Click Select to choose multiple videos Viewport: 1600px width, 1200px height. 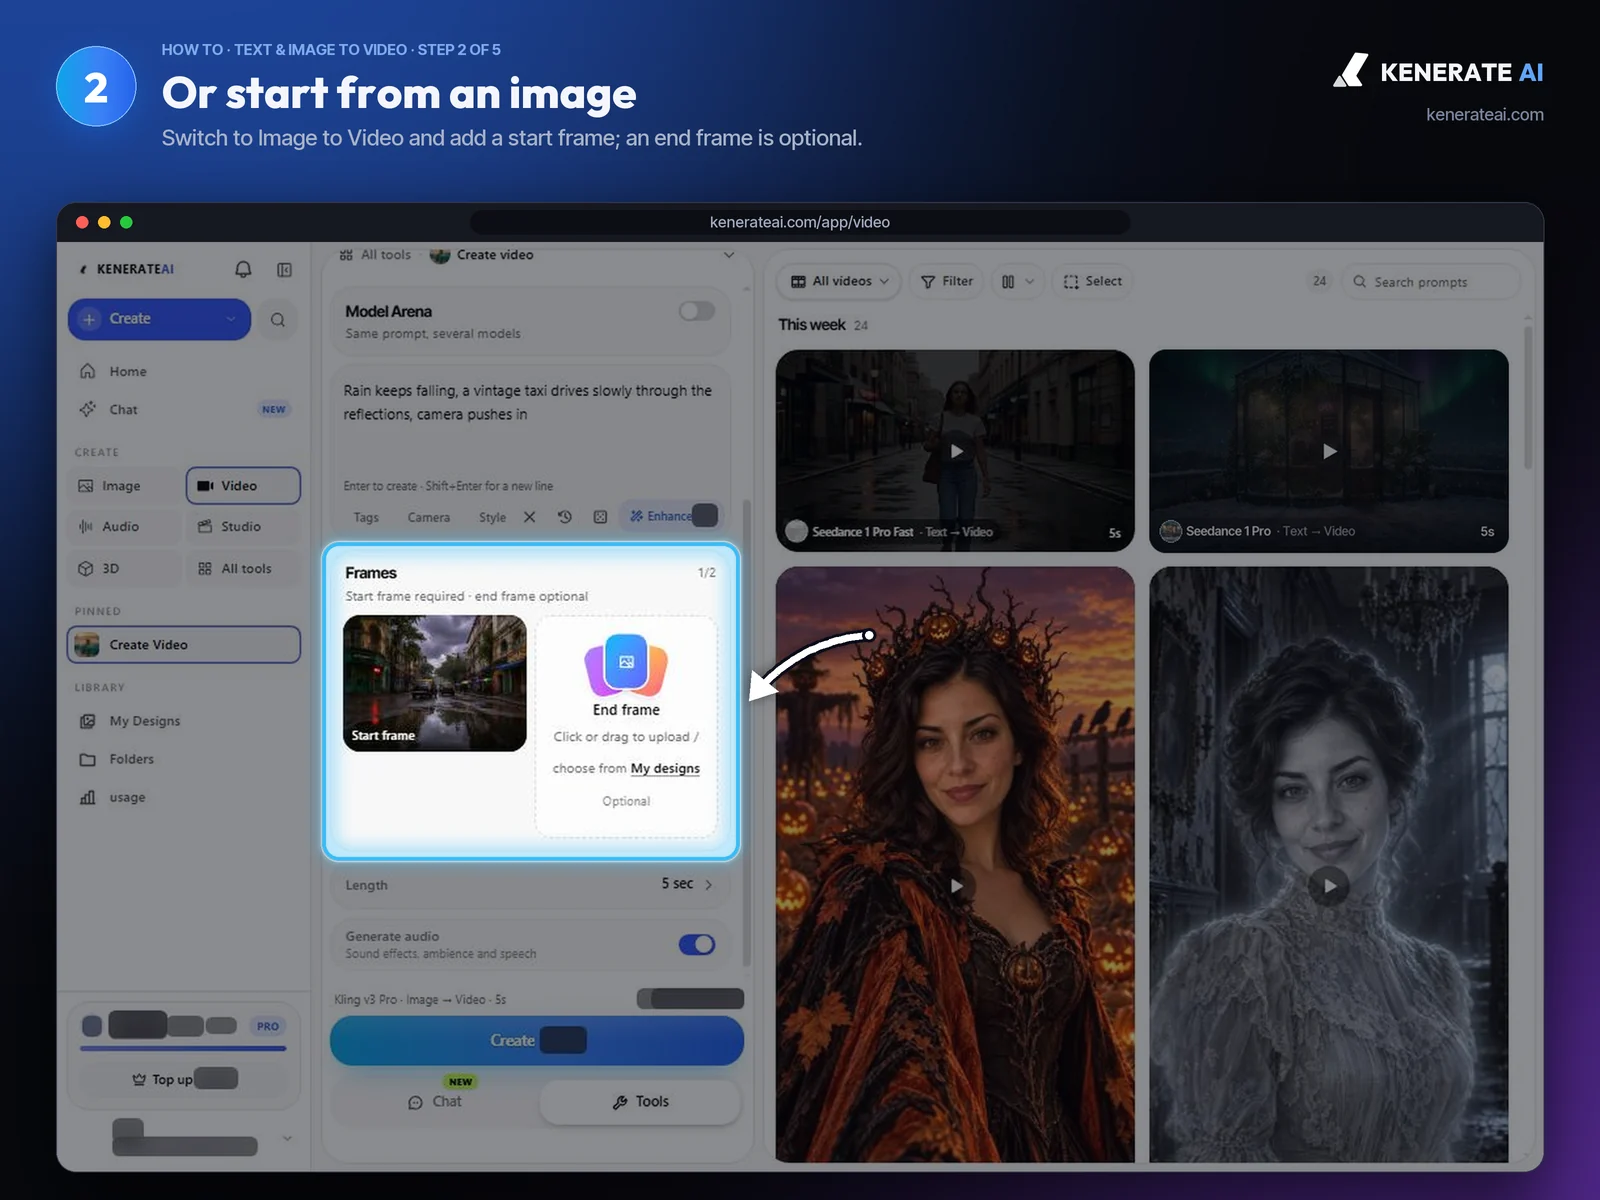coord(1093,282)
